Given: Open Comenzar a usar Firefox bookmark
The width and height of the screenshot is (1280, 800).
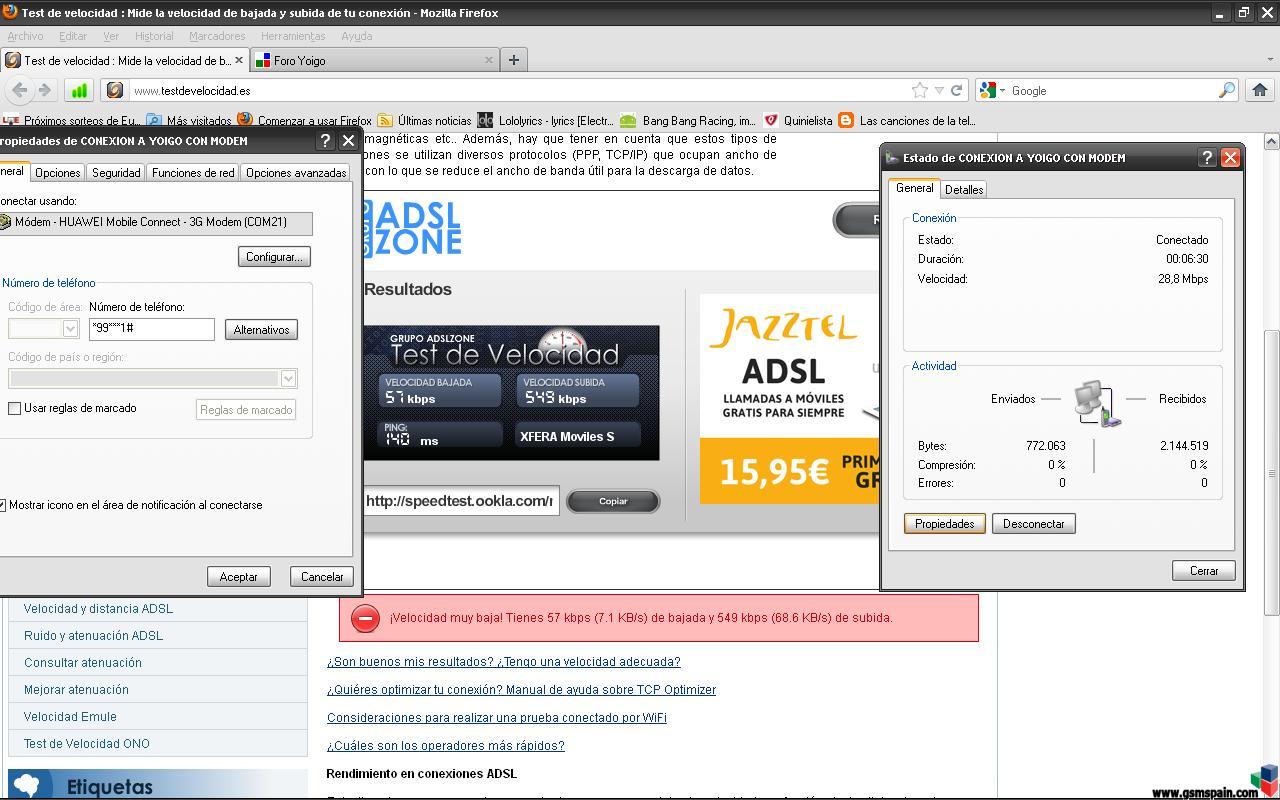Looking at the screenshot, I should click(x=305, y=121).
